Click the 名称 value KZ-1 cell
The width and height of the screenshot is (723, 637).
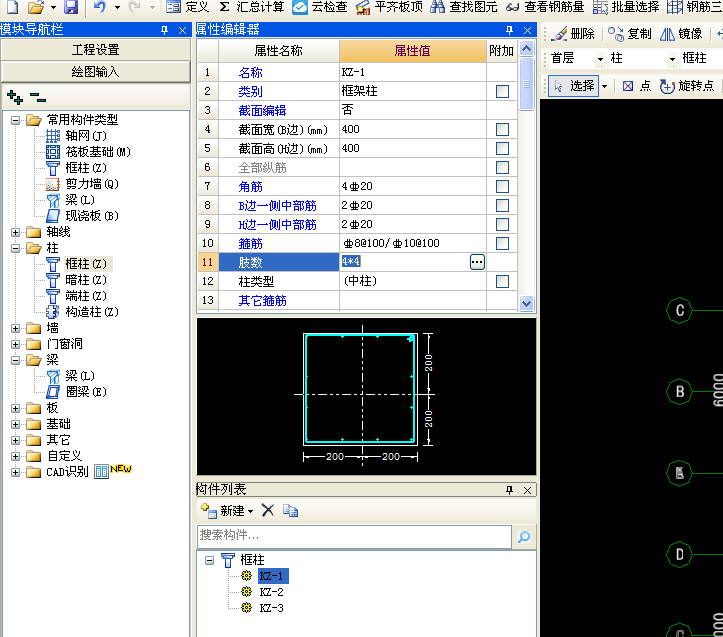[x=413, y=72]
